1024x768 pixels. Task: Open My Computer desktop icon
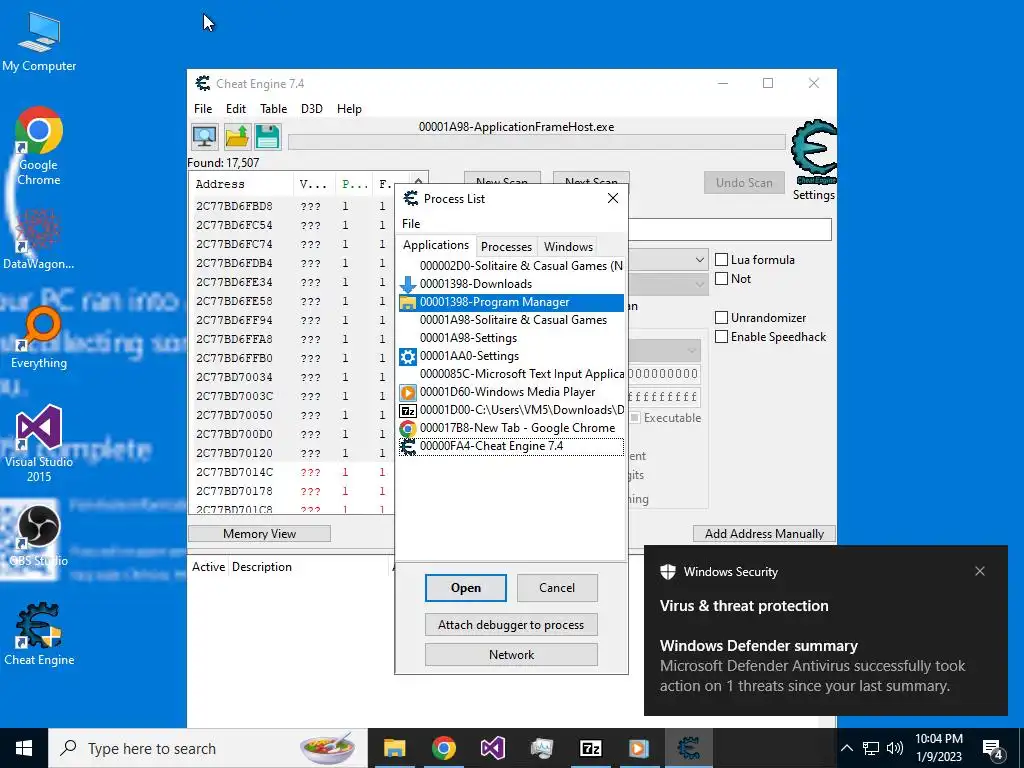click(39, 42)
